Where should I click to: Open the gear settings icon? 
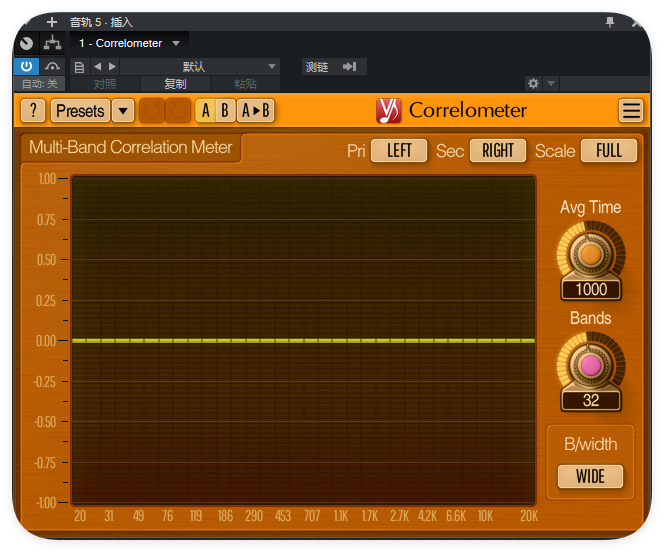click(x=533, y=83)
